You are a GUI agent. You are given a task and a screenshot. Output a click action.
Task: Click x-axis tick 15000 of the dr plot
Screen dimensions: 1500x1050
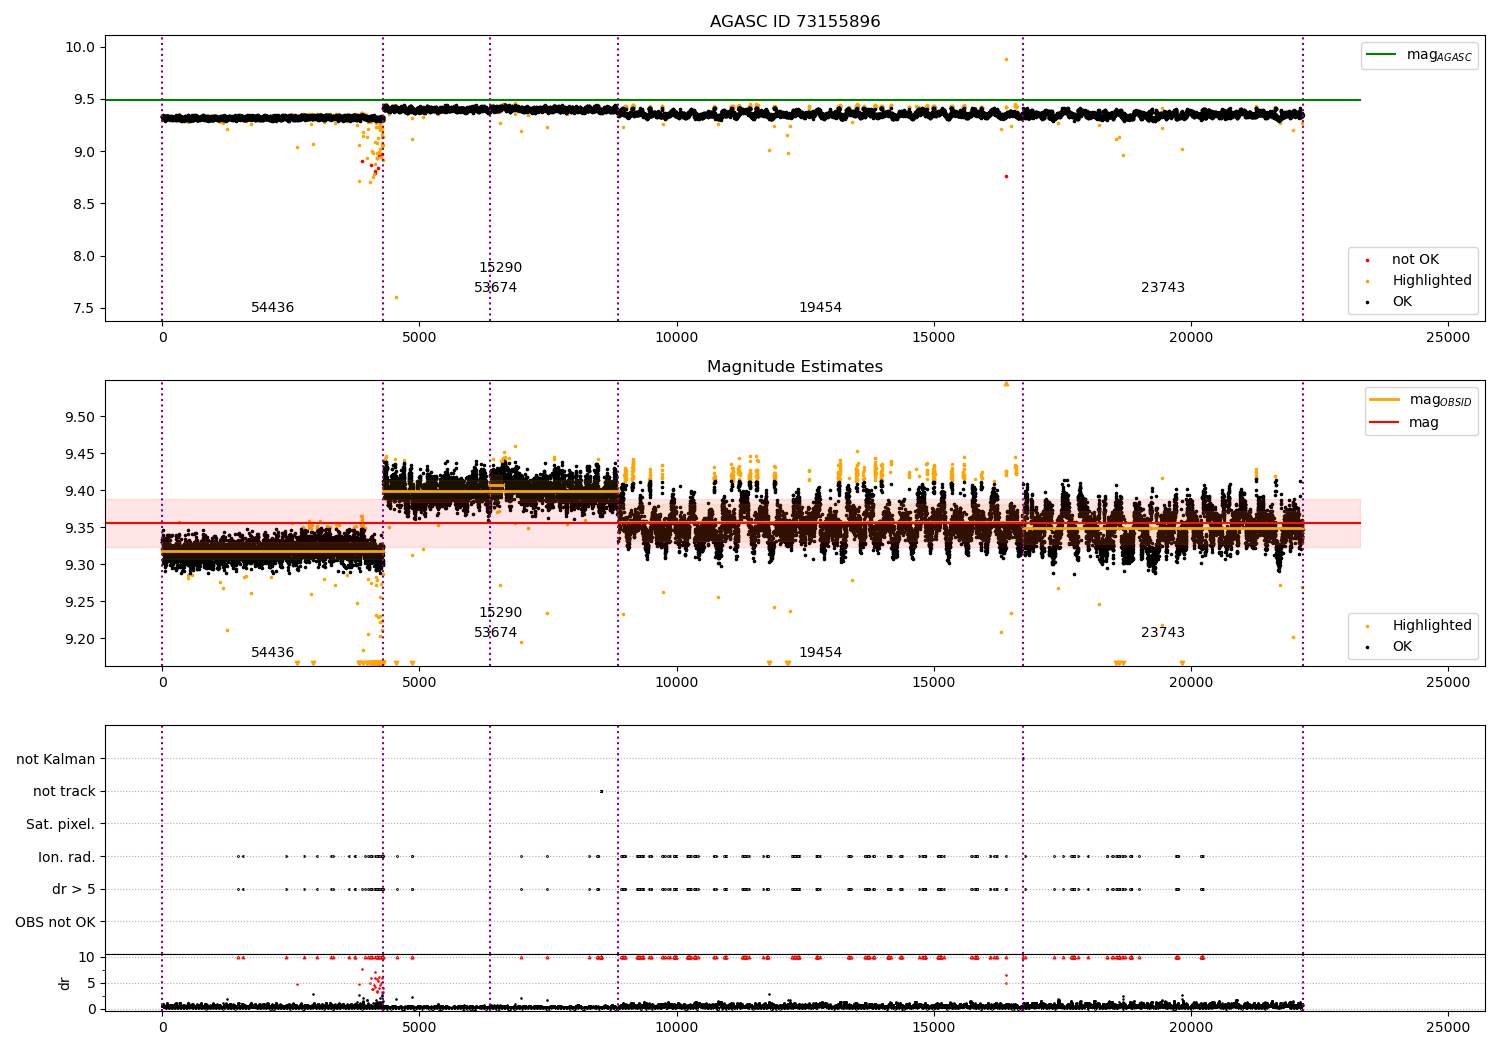pyautogui.click(x=933, y=1027)
